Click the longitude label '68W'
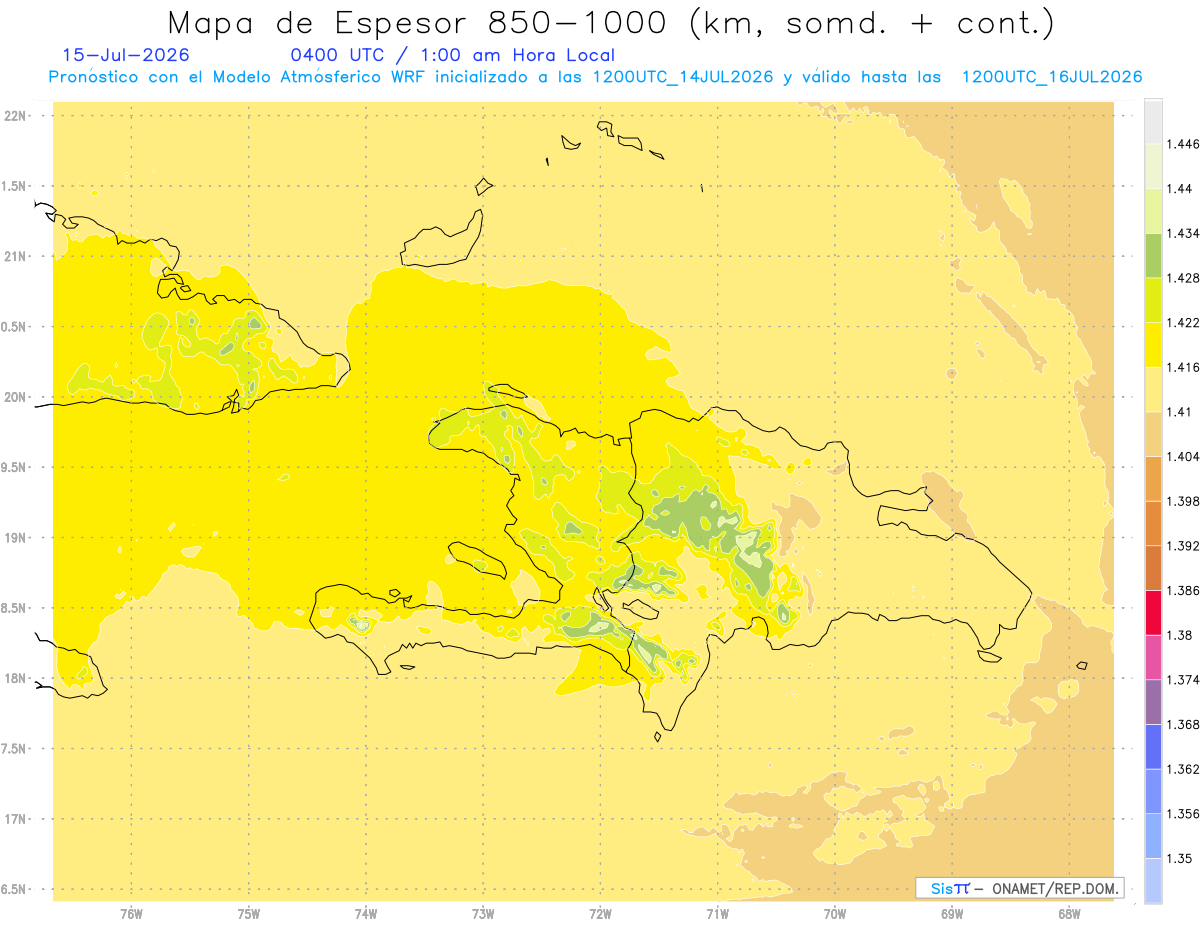Image resolution: width=1200 pixels, height=927 pixels. coord(1069,914)
